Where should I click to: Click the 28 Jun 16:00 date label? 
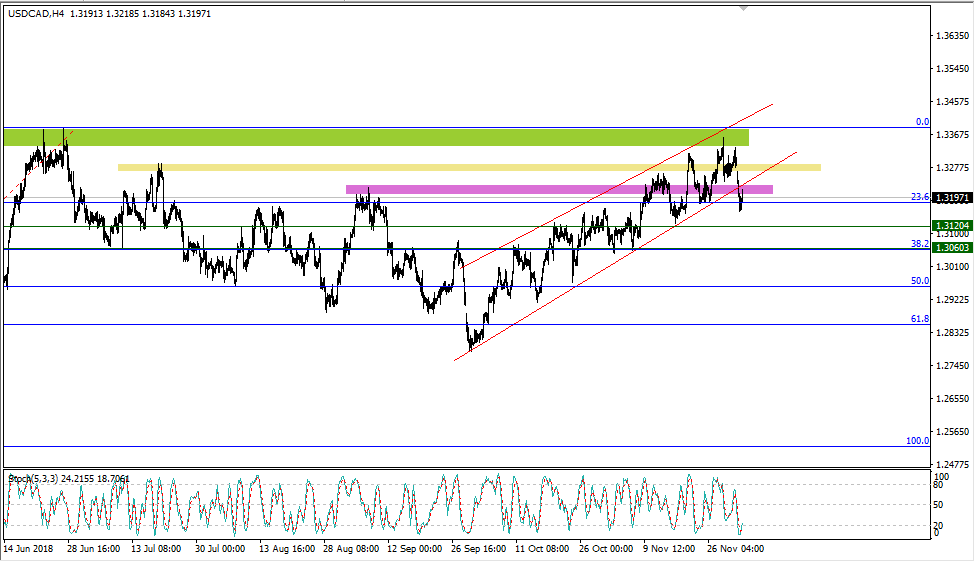93,549
